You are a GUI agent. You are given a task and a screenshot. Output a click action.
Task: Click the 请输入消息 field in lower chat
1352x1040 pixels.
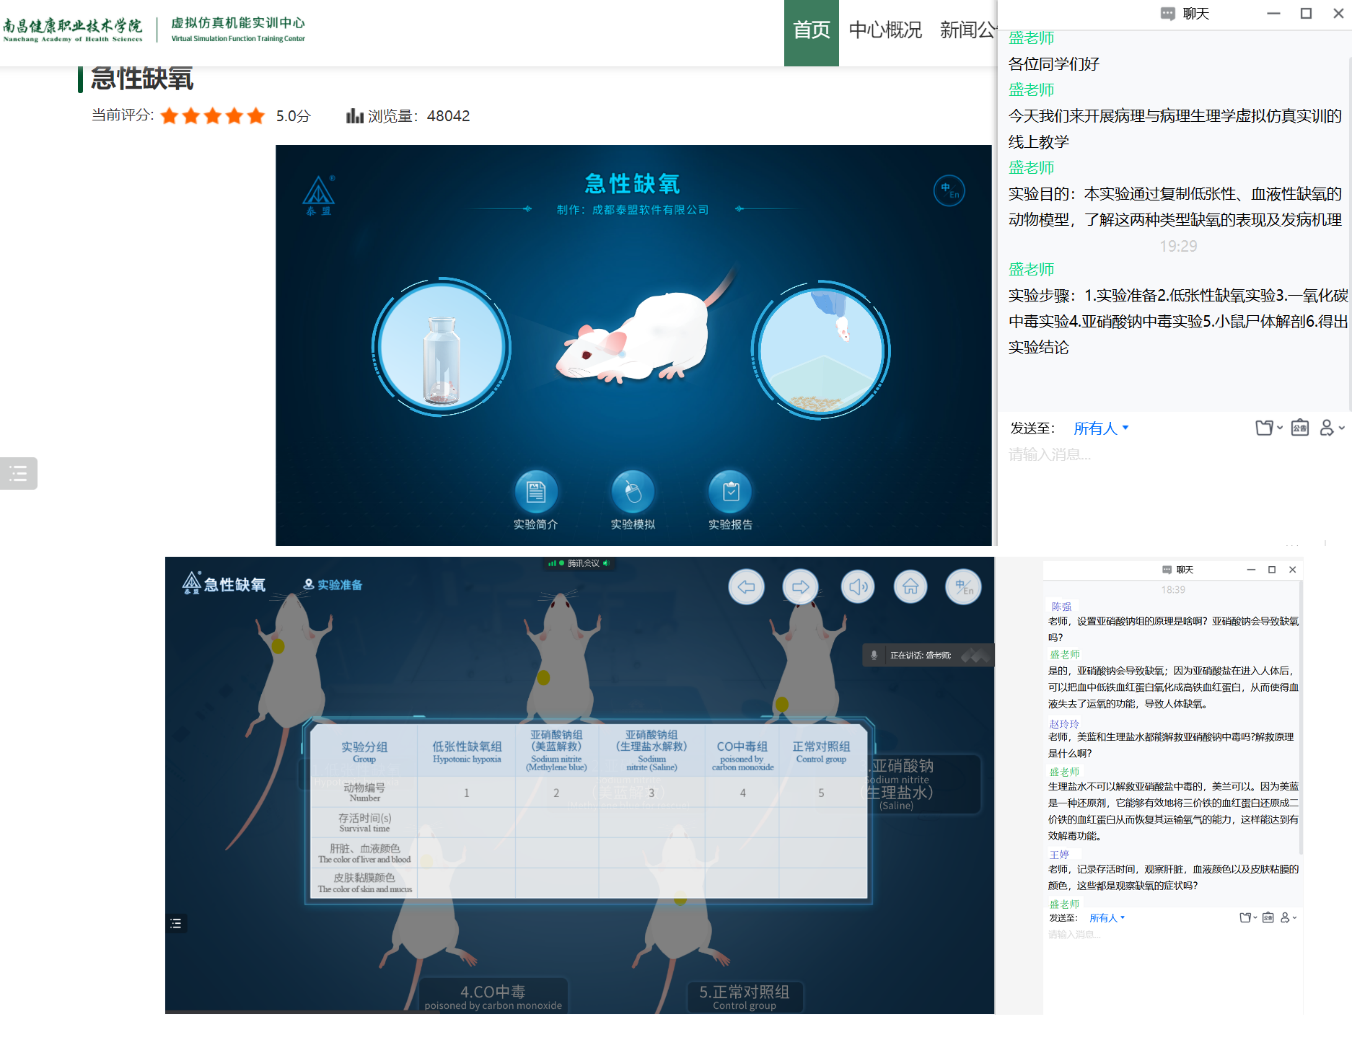(1172, 935)
